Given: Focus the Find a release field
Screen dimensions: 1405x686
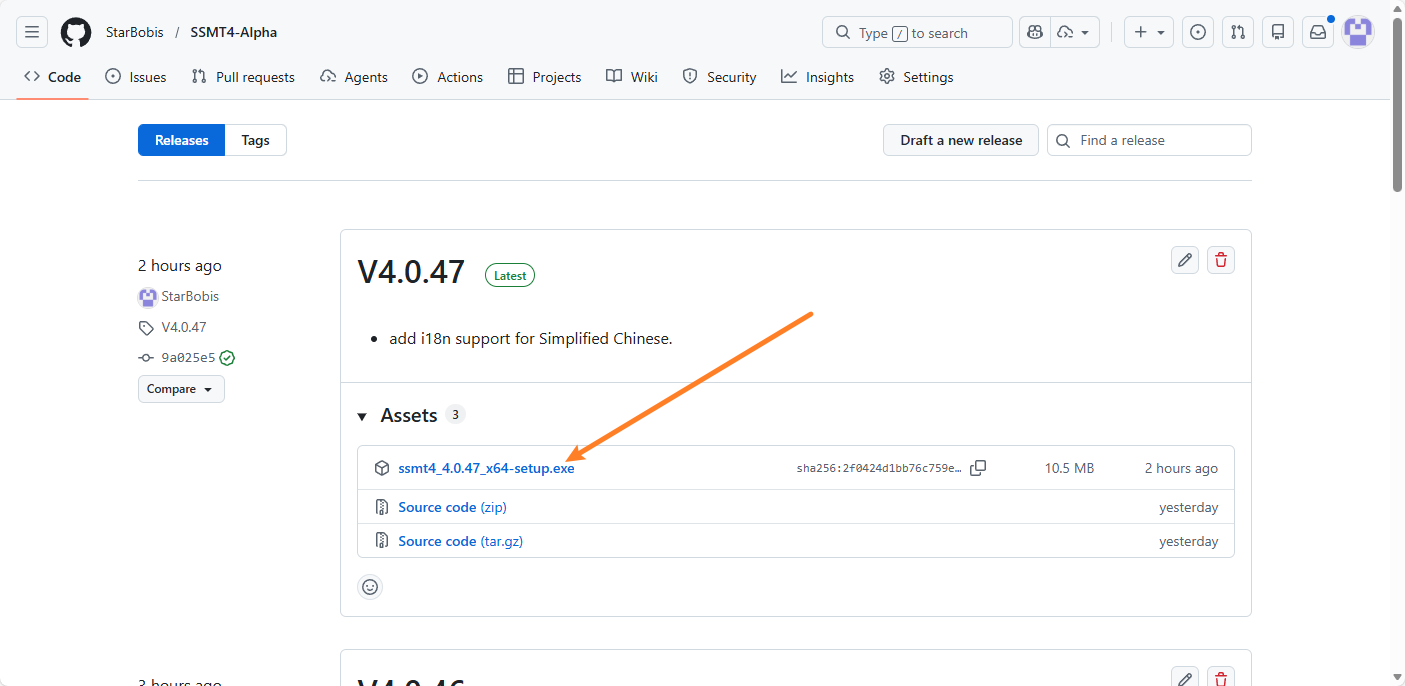Looking at the screenshot, I should click(1149, 140).
